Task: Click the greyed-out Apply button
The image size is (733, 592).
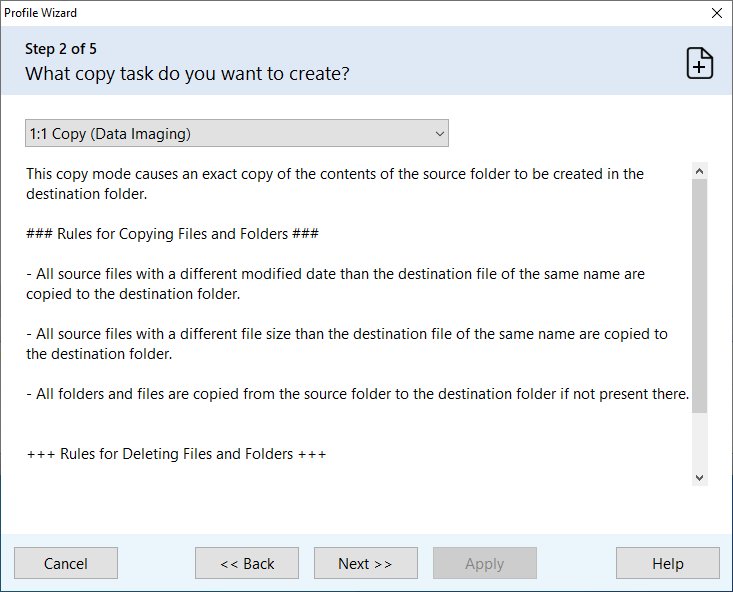Action: tap(484, 564)
